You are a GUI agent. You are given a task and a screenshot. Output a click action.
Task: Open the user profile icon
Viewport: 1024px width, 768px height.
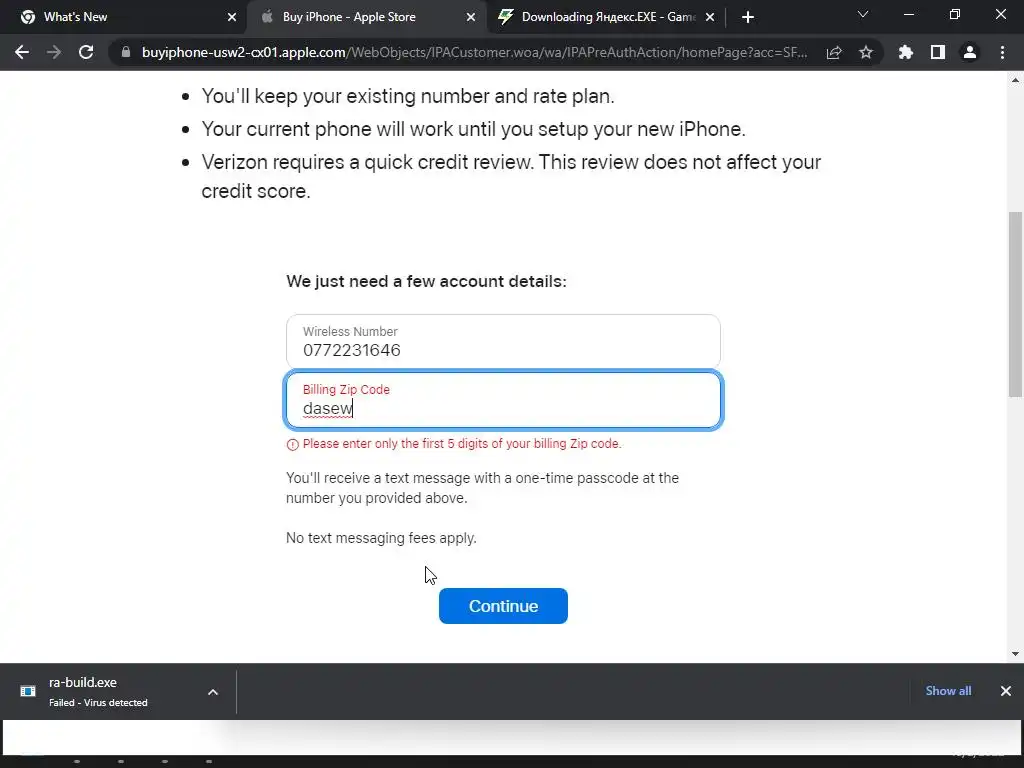970,52
